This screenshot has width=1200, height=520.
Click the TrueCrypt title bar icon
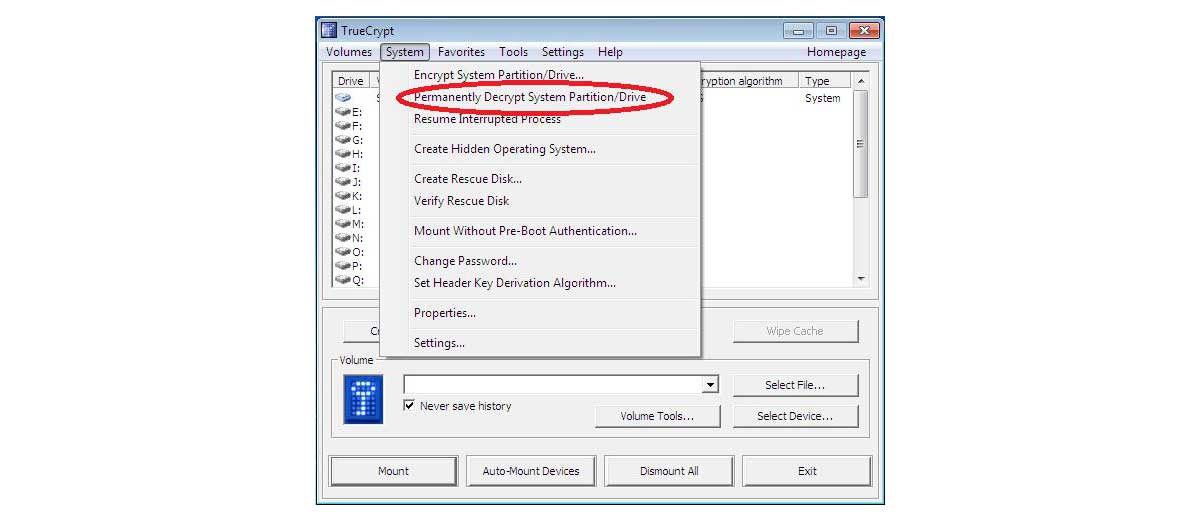tap(329, 30)
